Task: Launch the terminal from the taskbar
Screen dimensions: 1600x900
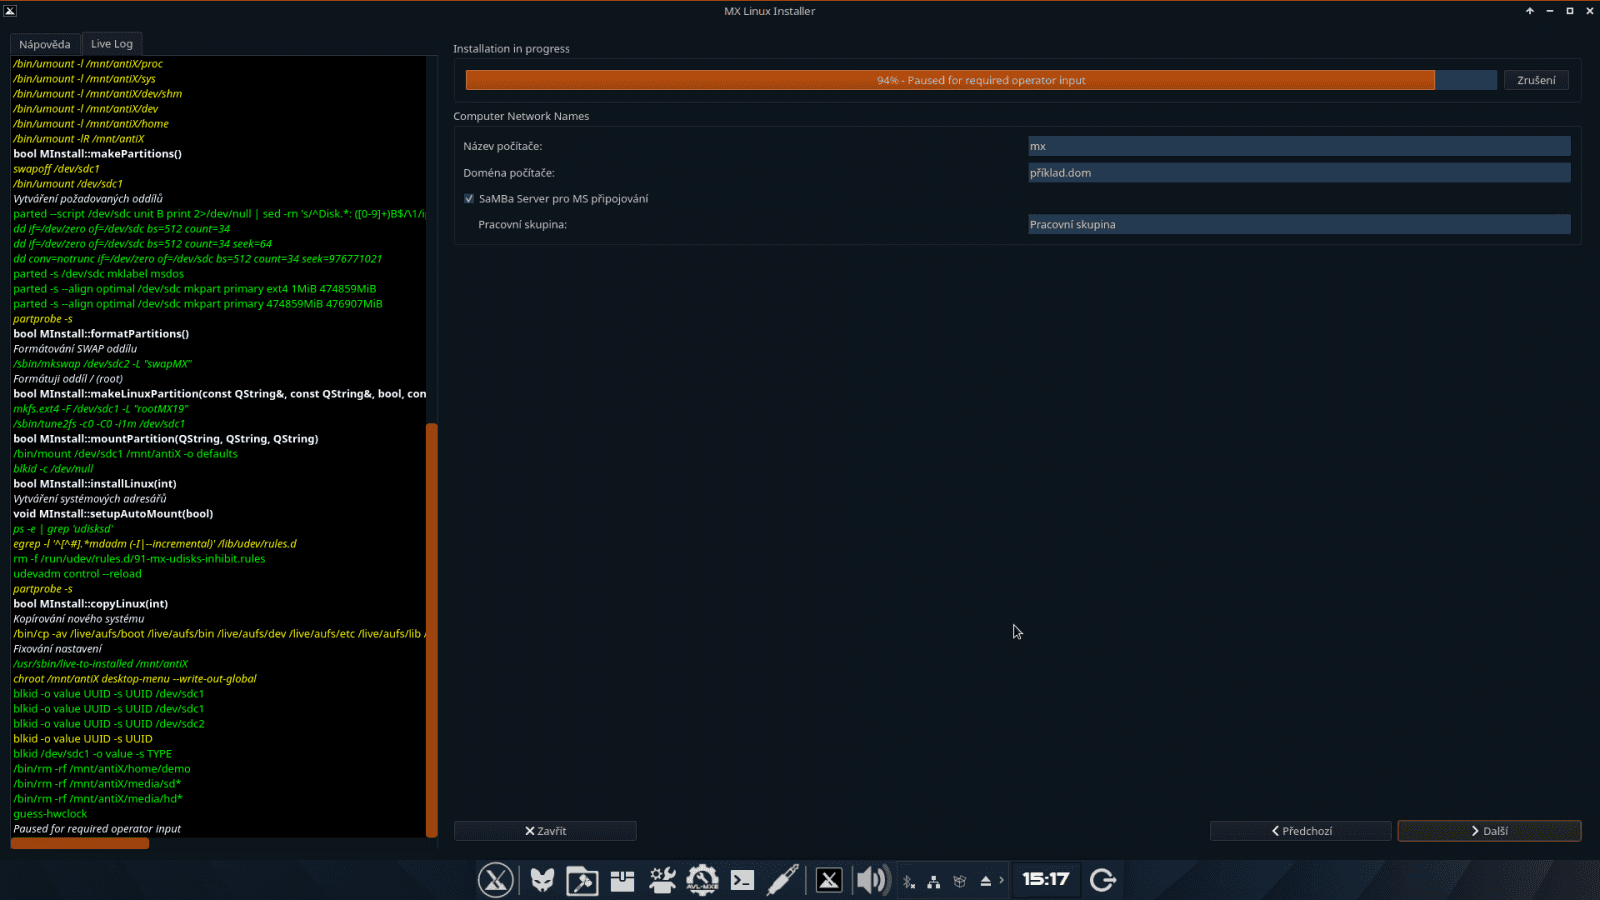Action: 742,880
